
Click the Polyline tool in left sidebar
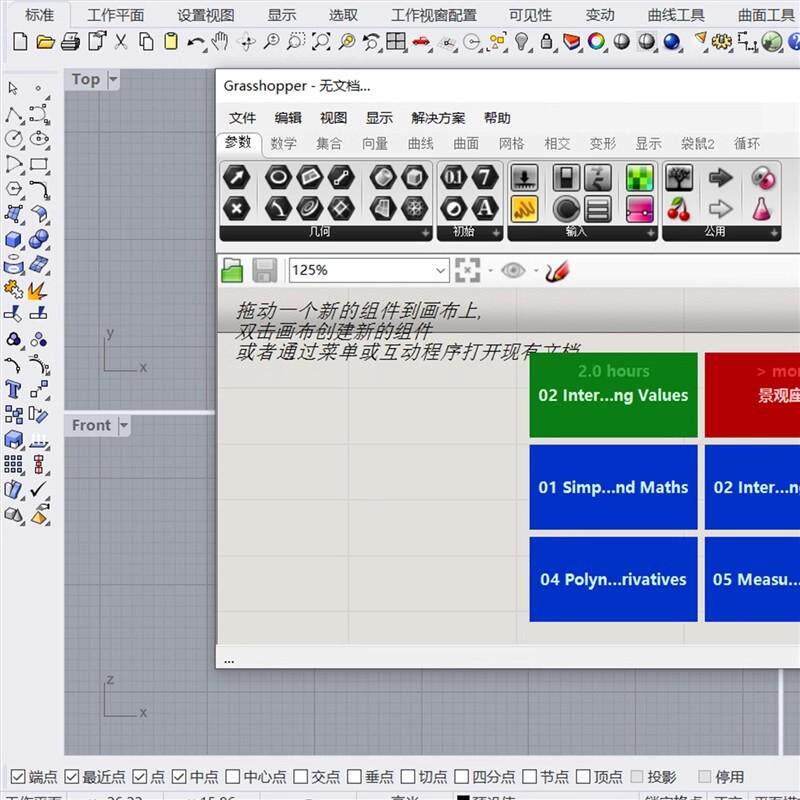coord(13,114)
